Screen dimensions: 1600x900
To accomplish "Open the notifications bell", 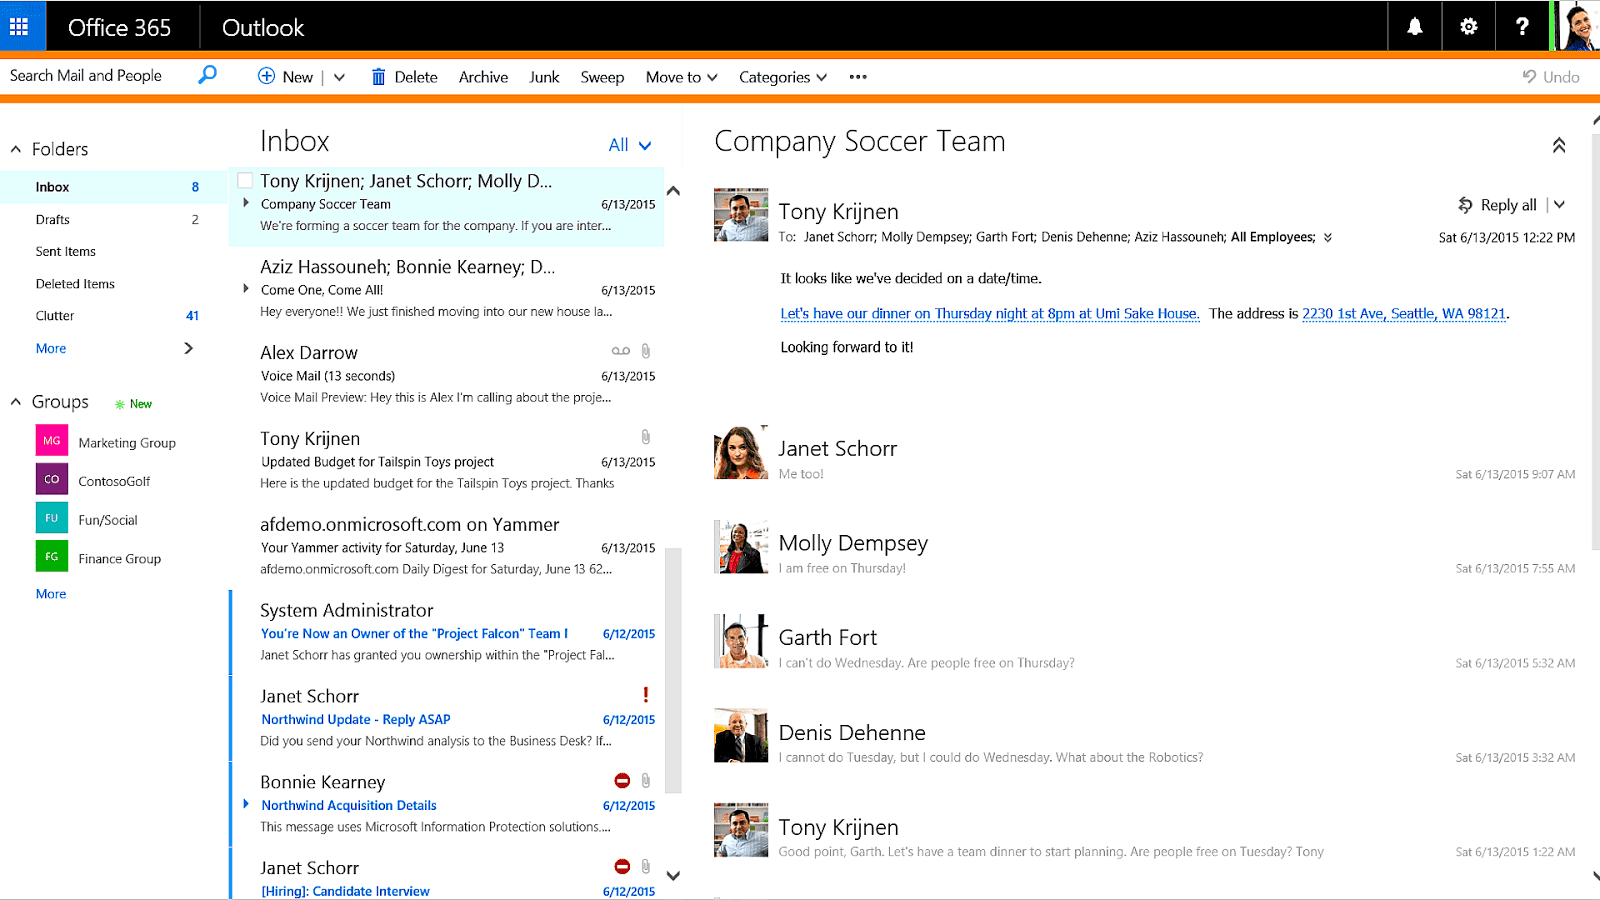I will (1415, 27).
